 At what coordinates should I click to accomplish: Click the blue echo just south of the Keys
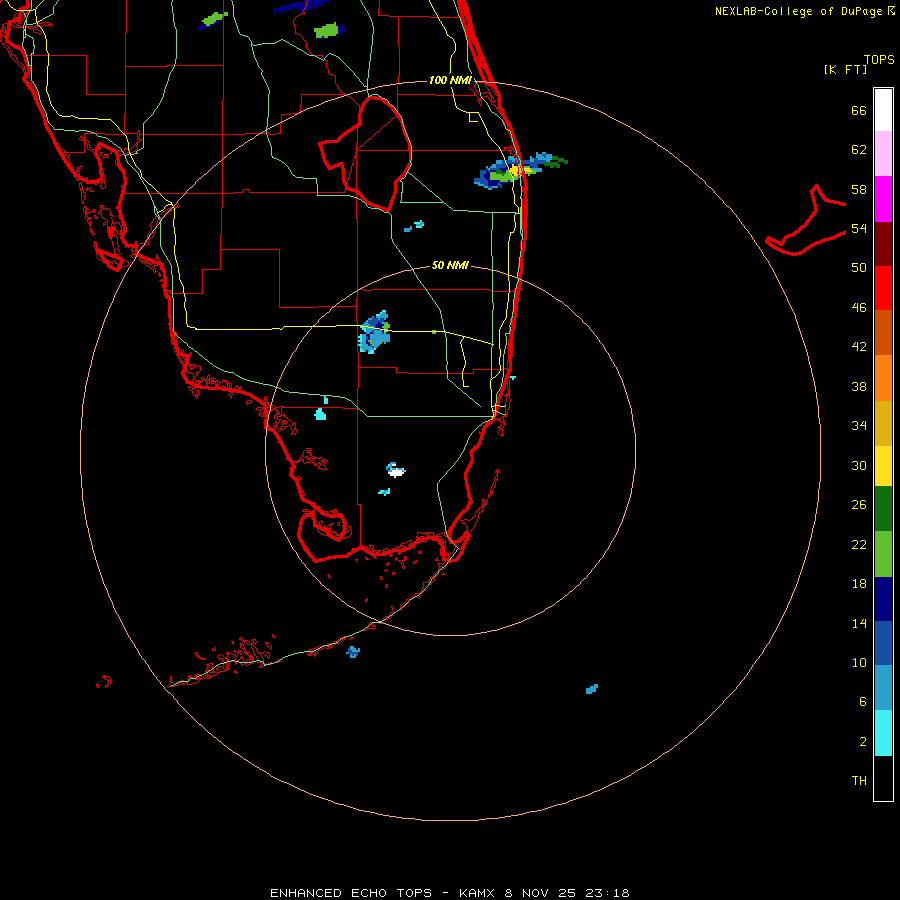point(353,651)
